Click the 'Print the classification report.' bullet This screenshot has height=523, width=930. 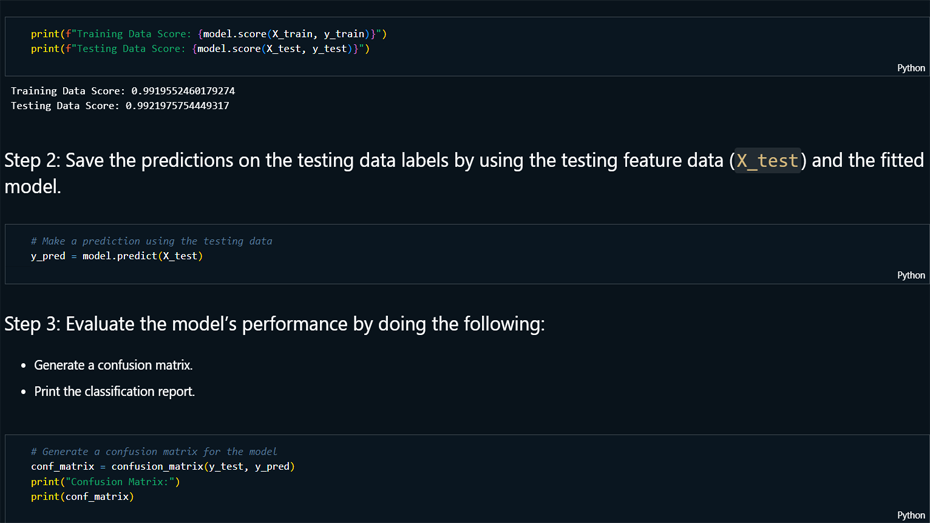[x=114, y=391]
